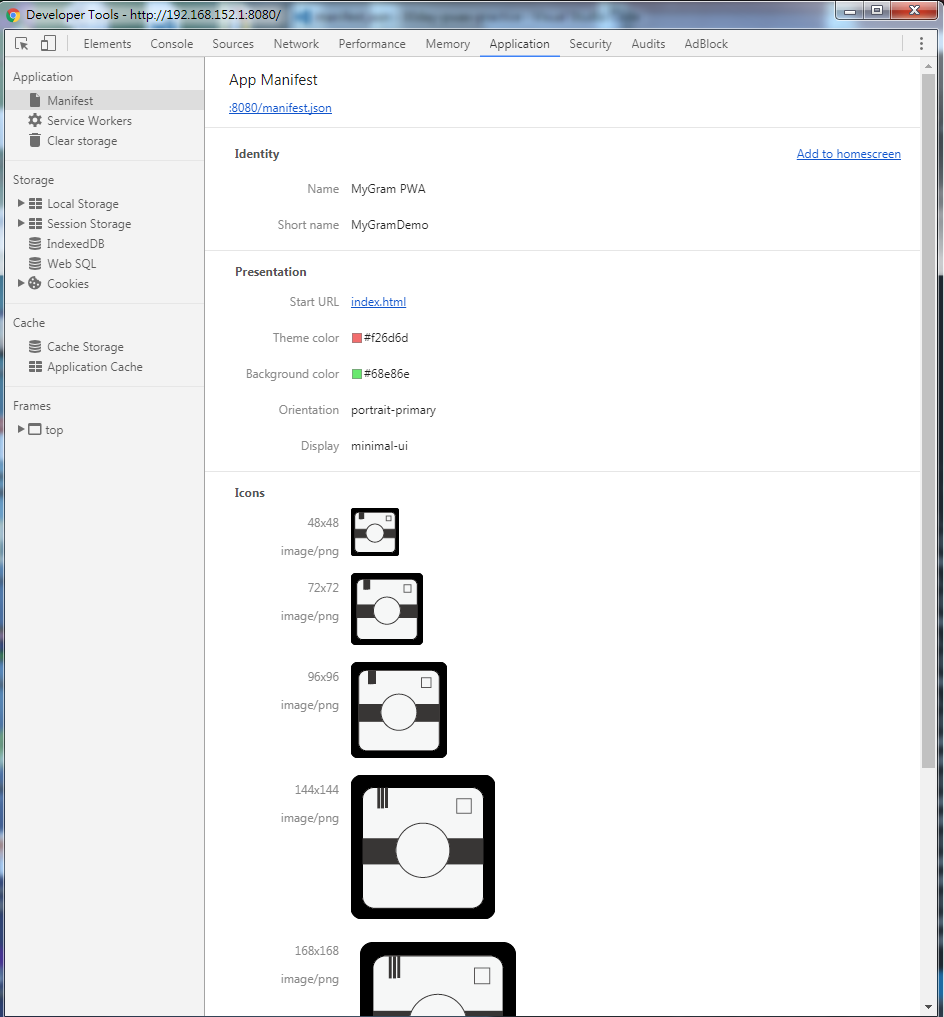This screenshot has height=1017, width=944.
Task: Select the Application tab
Action: pos(519,43)
